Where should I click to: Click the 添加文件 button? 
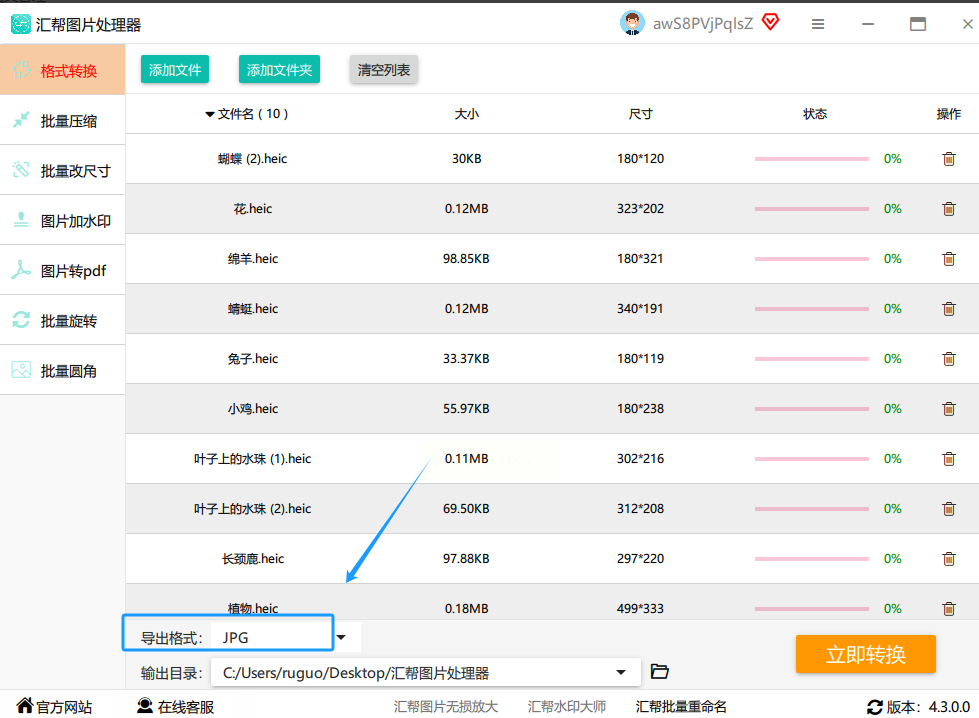point(175,69)
